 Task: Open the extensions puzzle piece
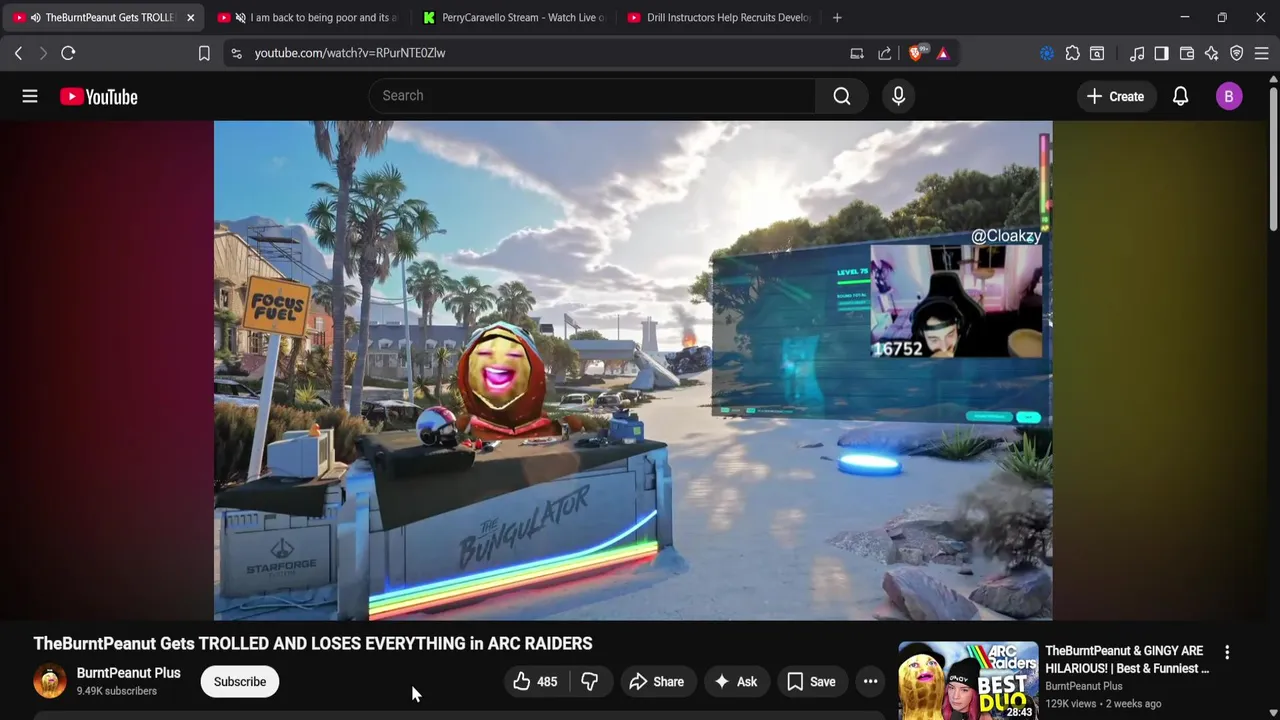pyautogui.click(x=1072, y=53)
